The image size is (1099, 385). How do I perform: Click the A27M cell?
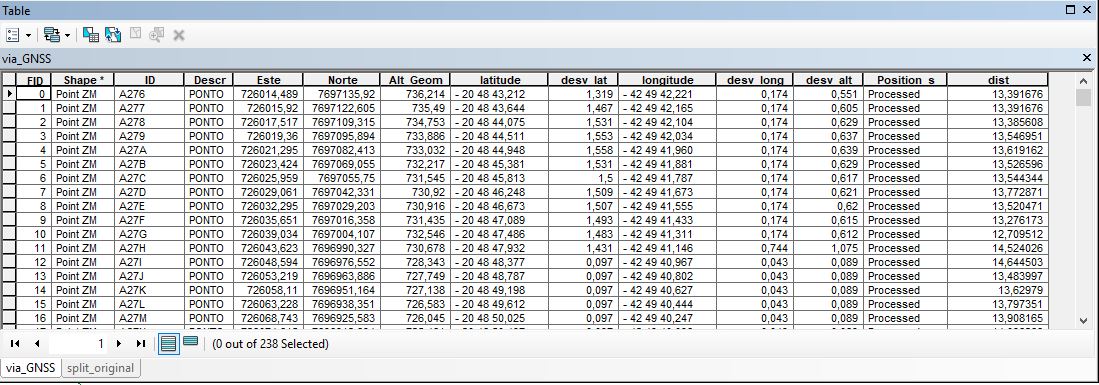pos(149,318)
